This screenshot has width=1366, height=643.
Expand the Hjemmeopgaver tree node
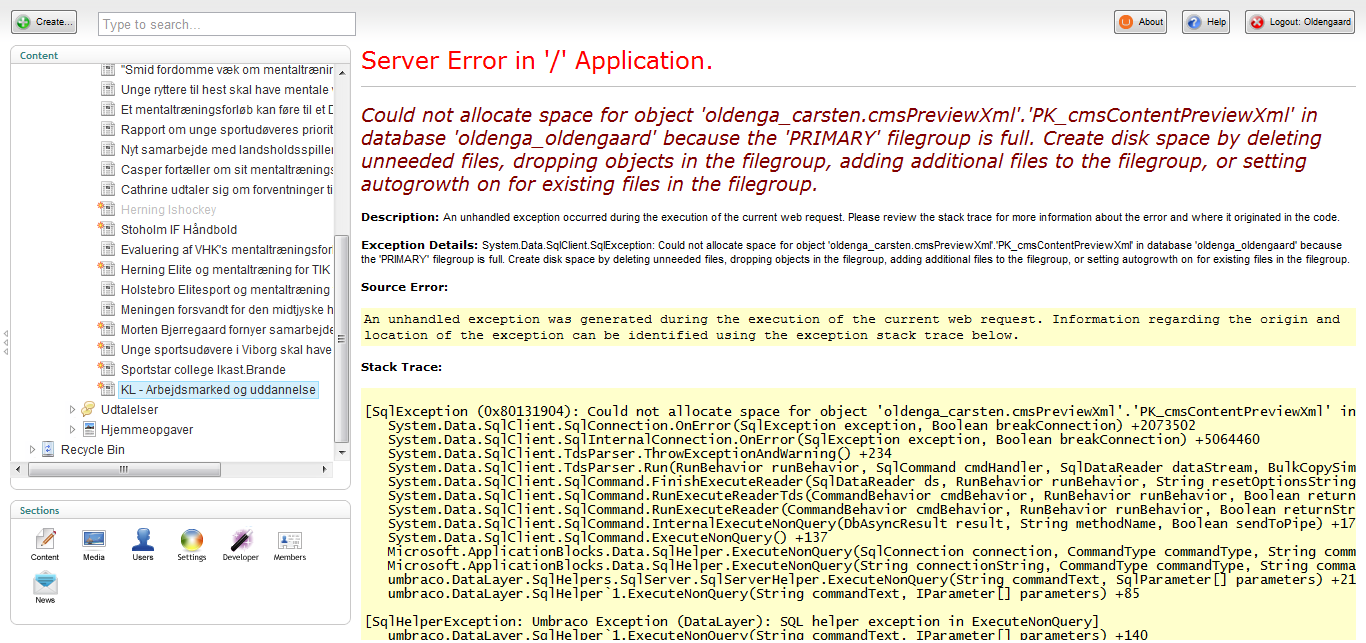[72, 430]
